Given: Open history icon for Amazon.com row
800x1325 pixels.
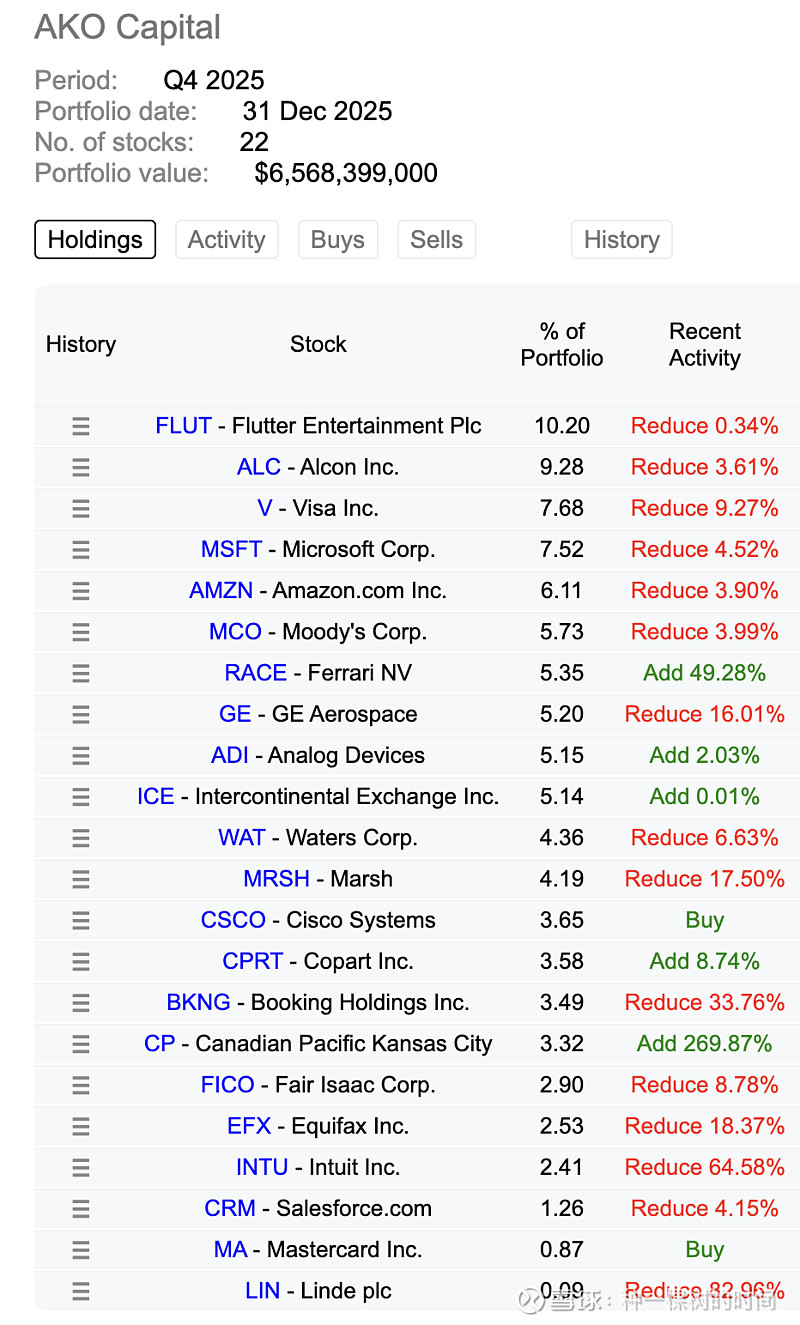Looking at the screenshot, I should click(81, 591).
